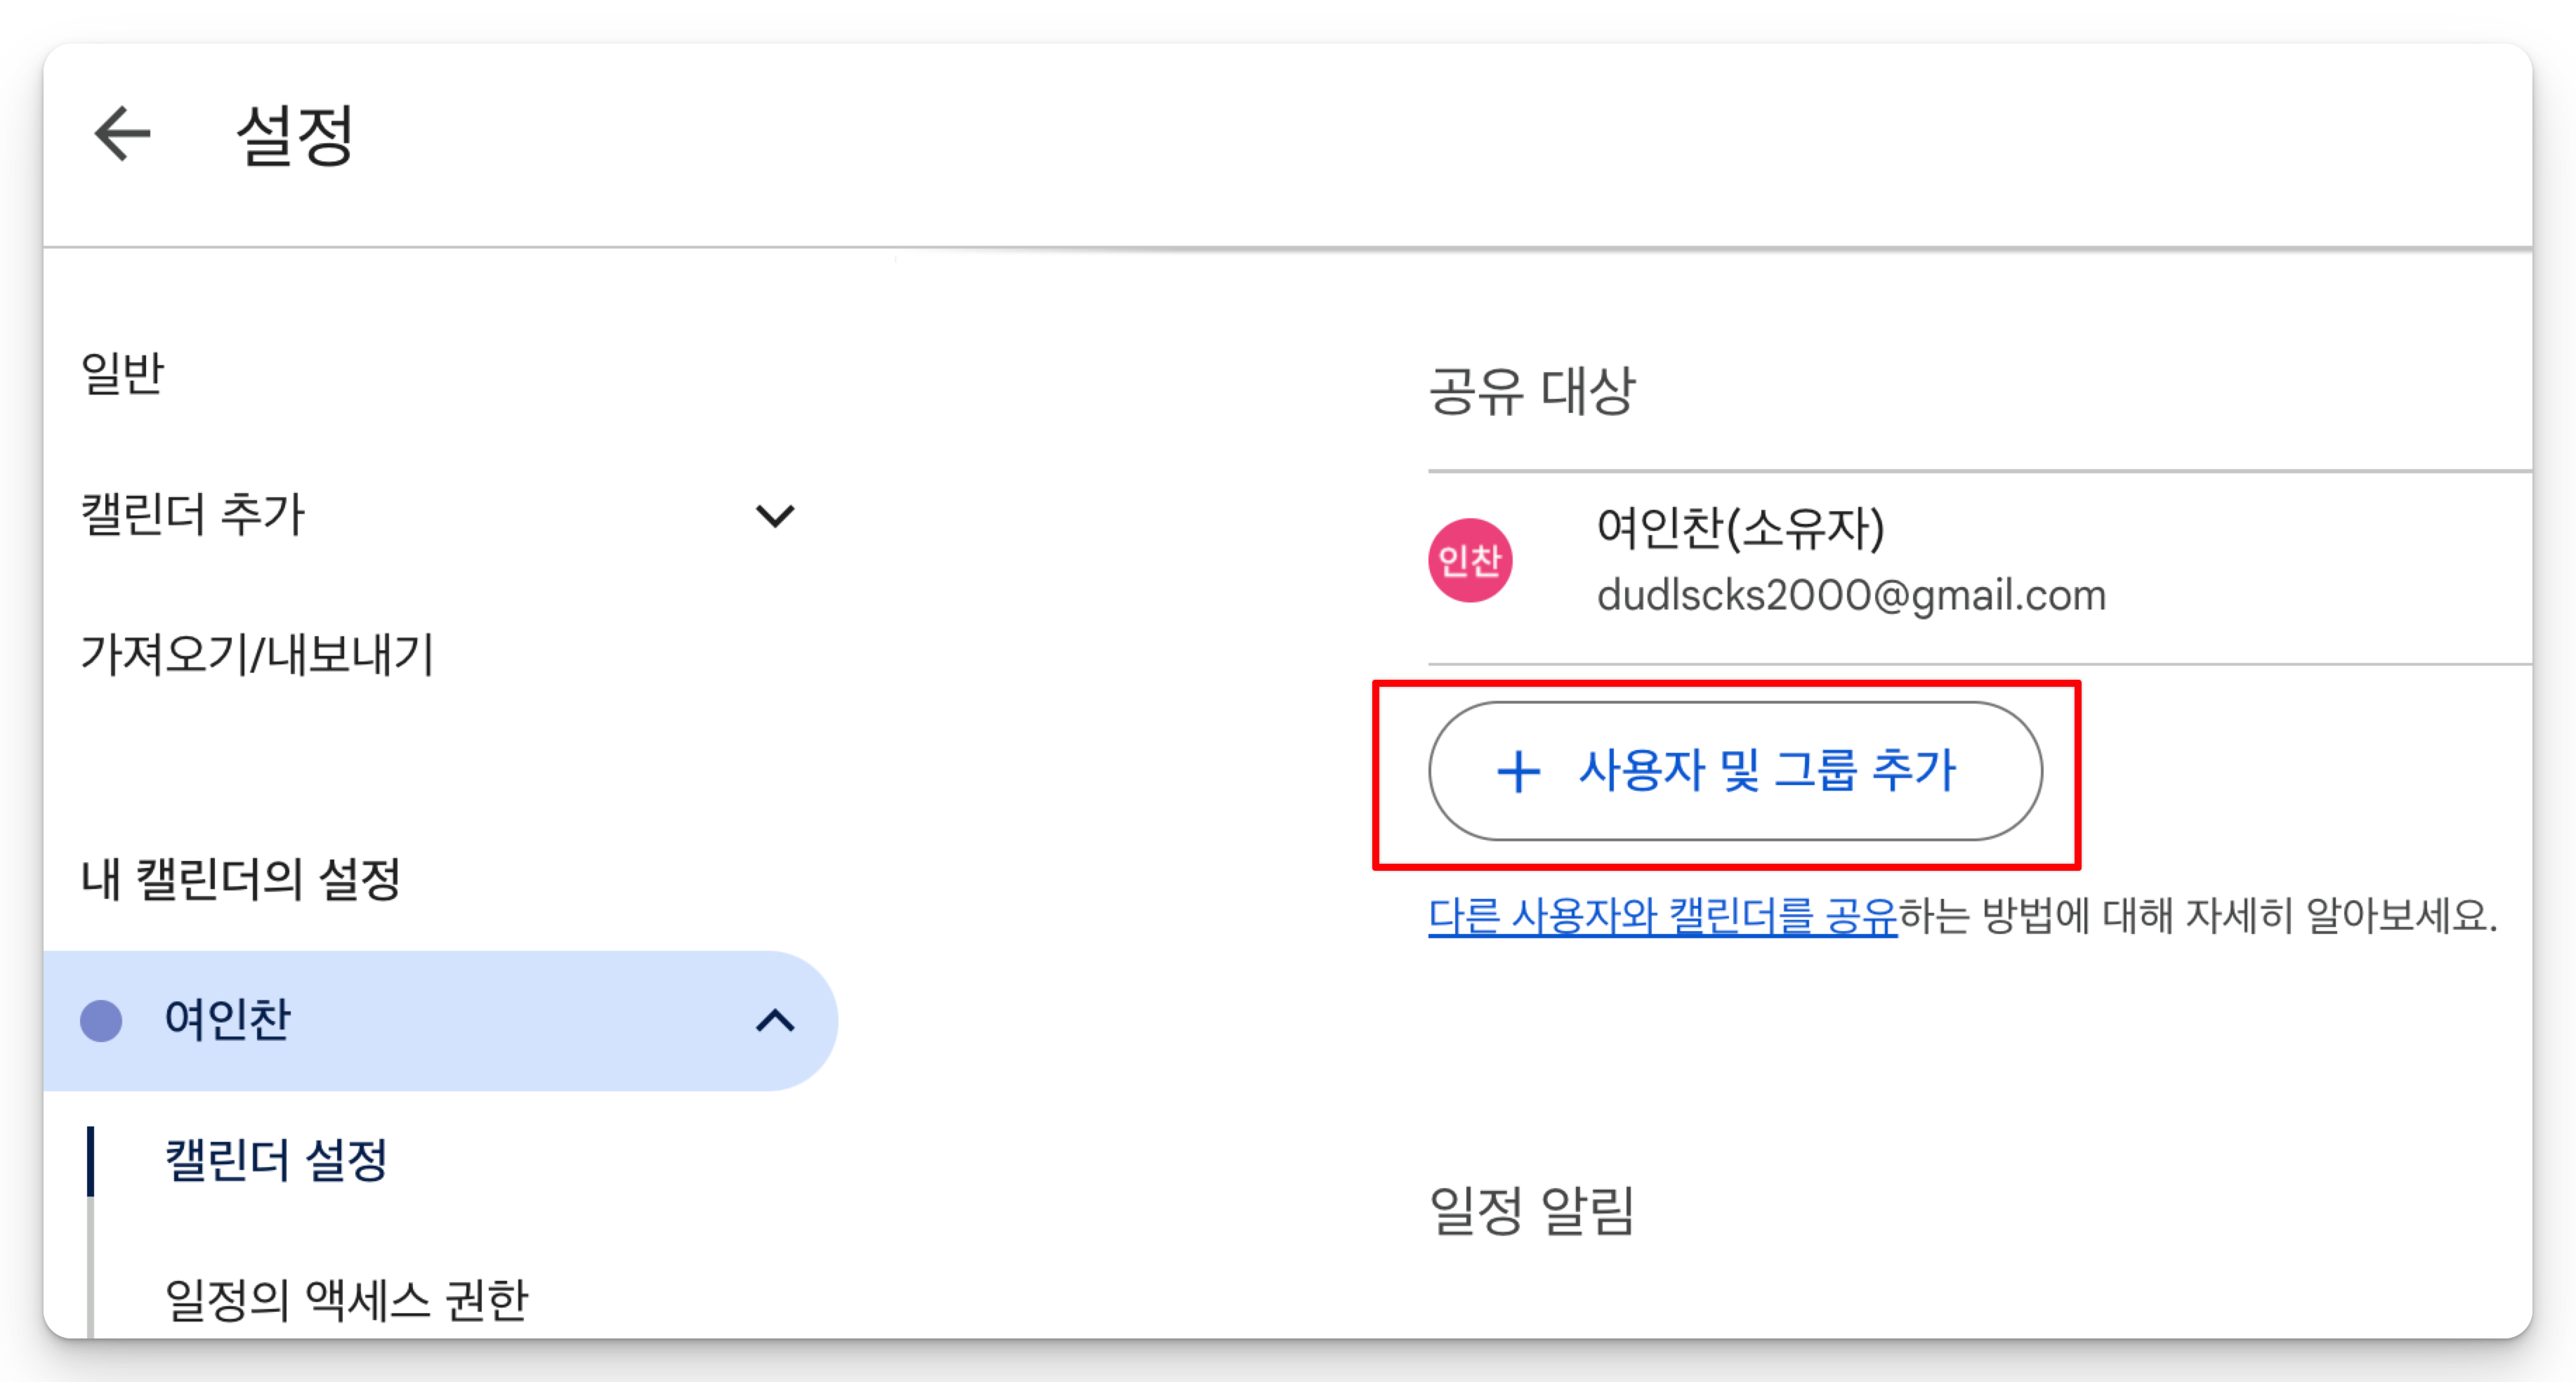The width and height of the screenshot is (2576, 1382).
Task: Click the 여인찬 calendar color dot
Action: coord(101,1021)
